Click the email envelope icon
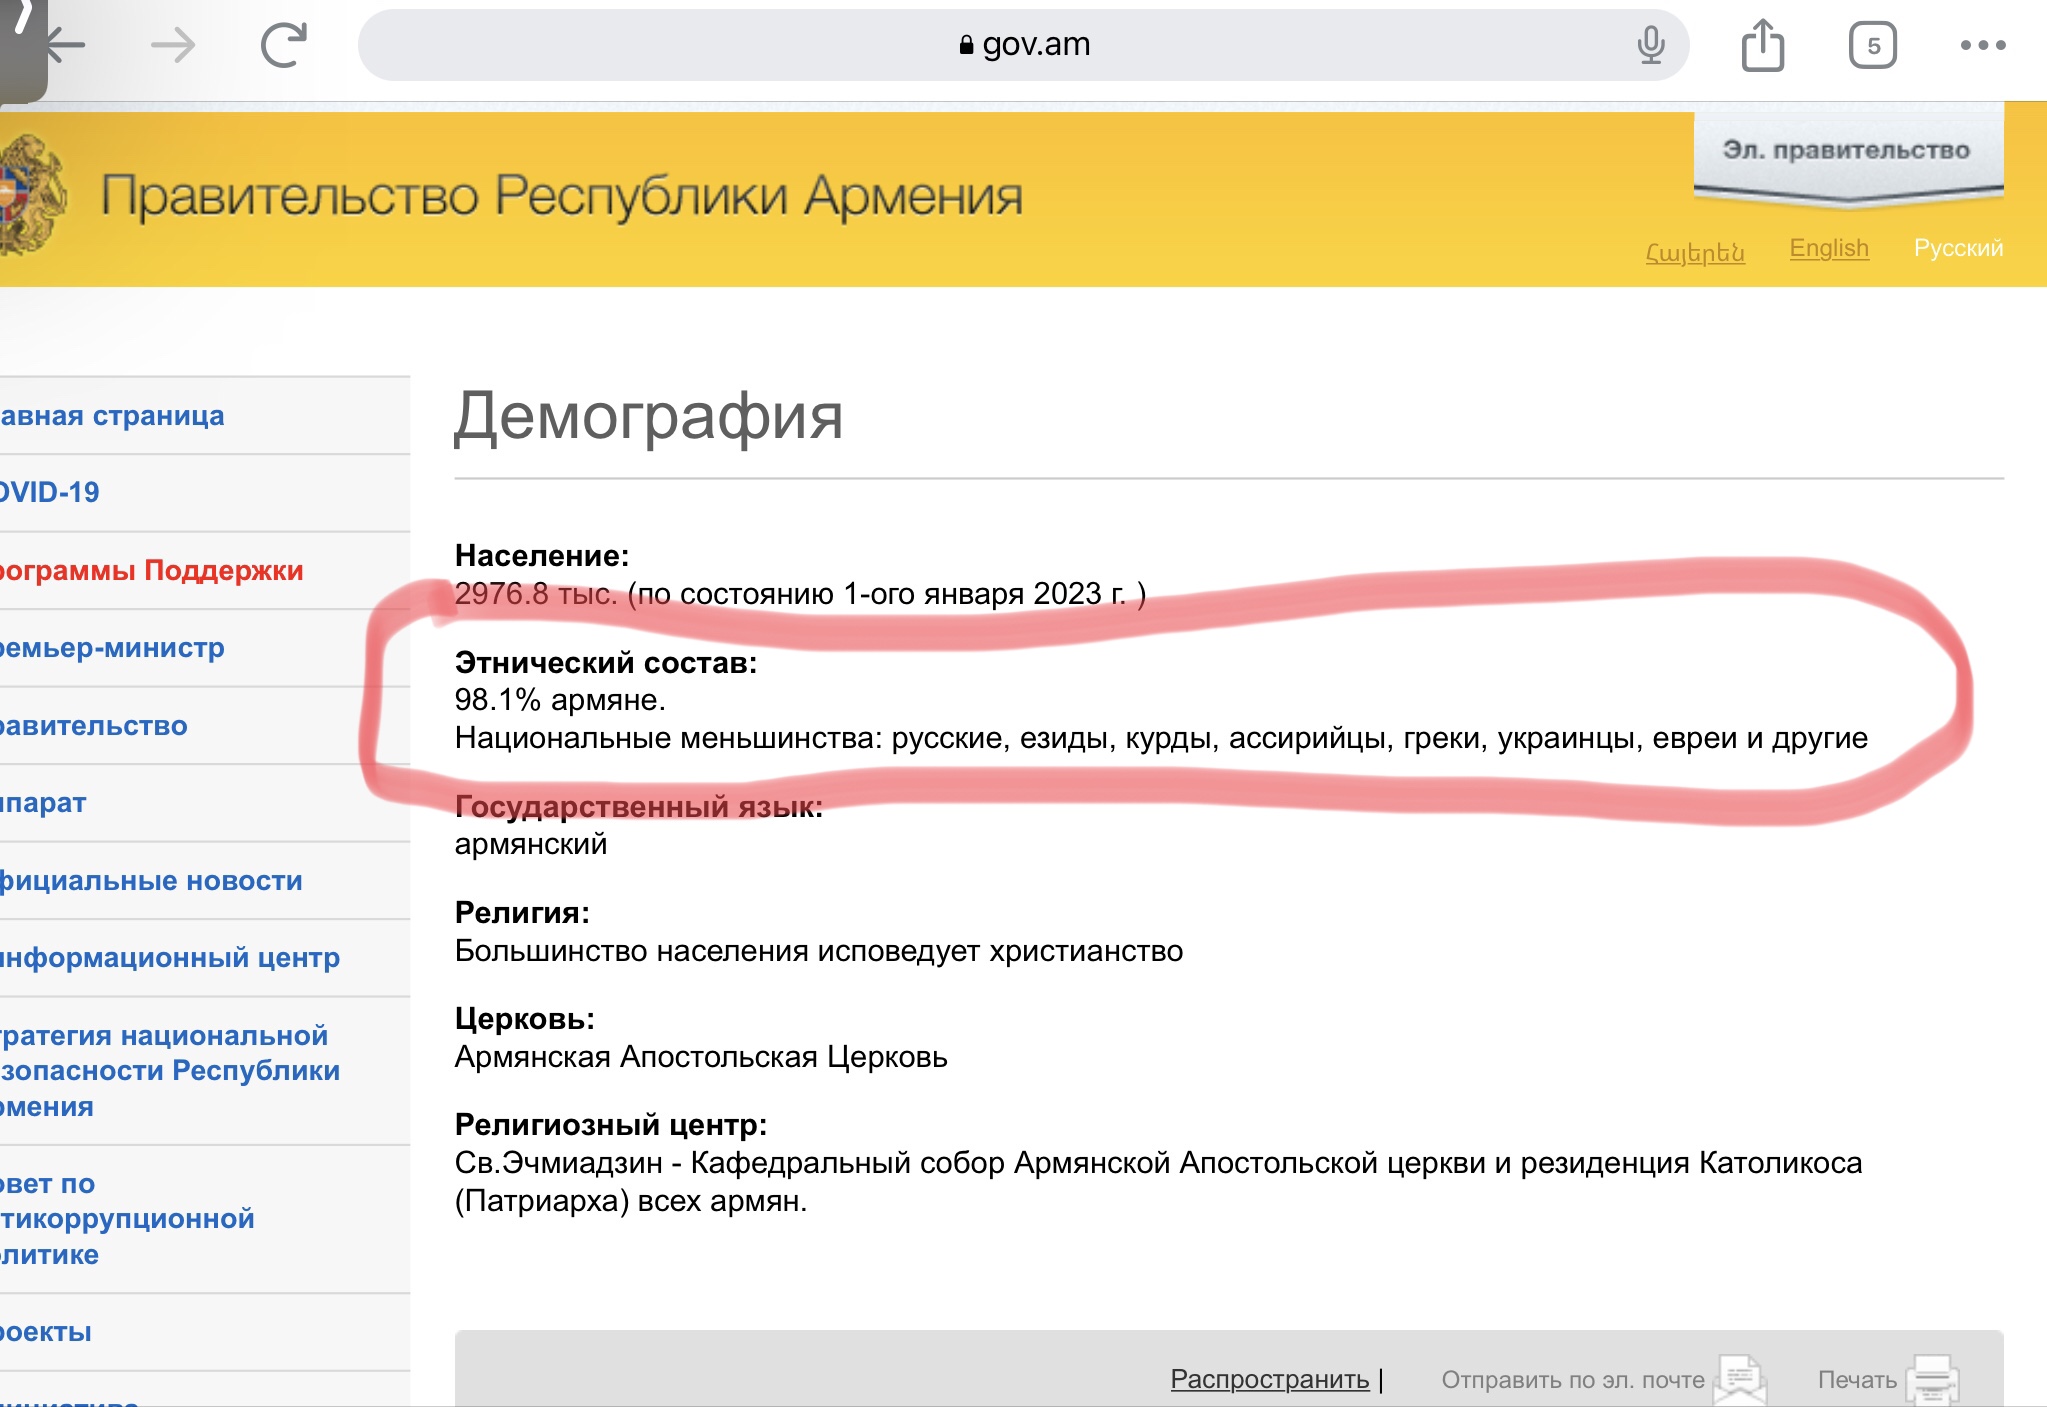This screenshot has width=2047, height=1407. point(1740,1379)
